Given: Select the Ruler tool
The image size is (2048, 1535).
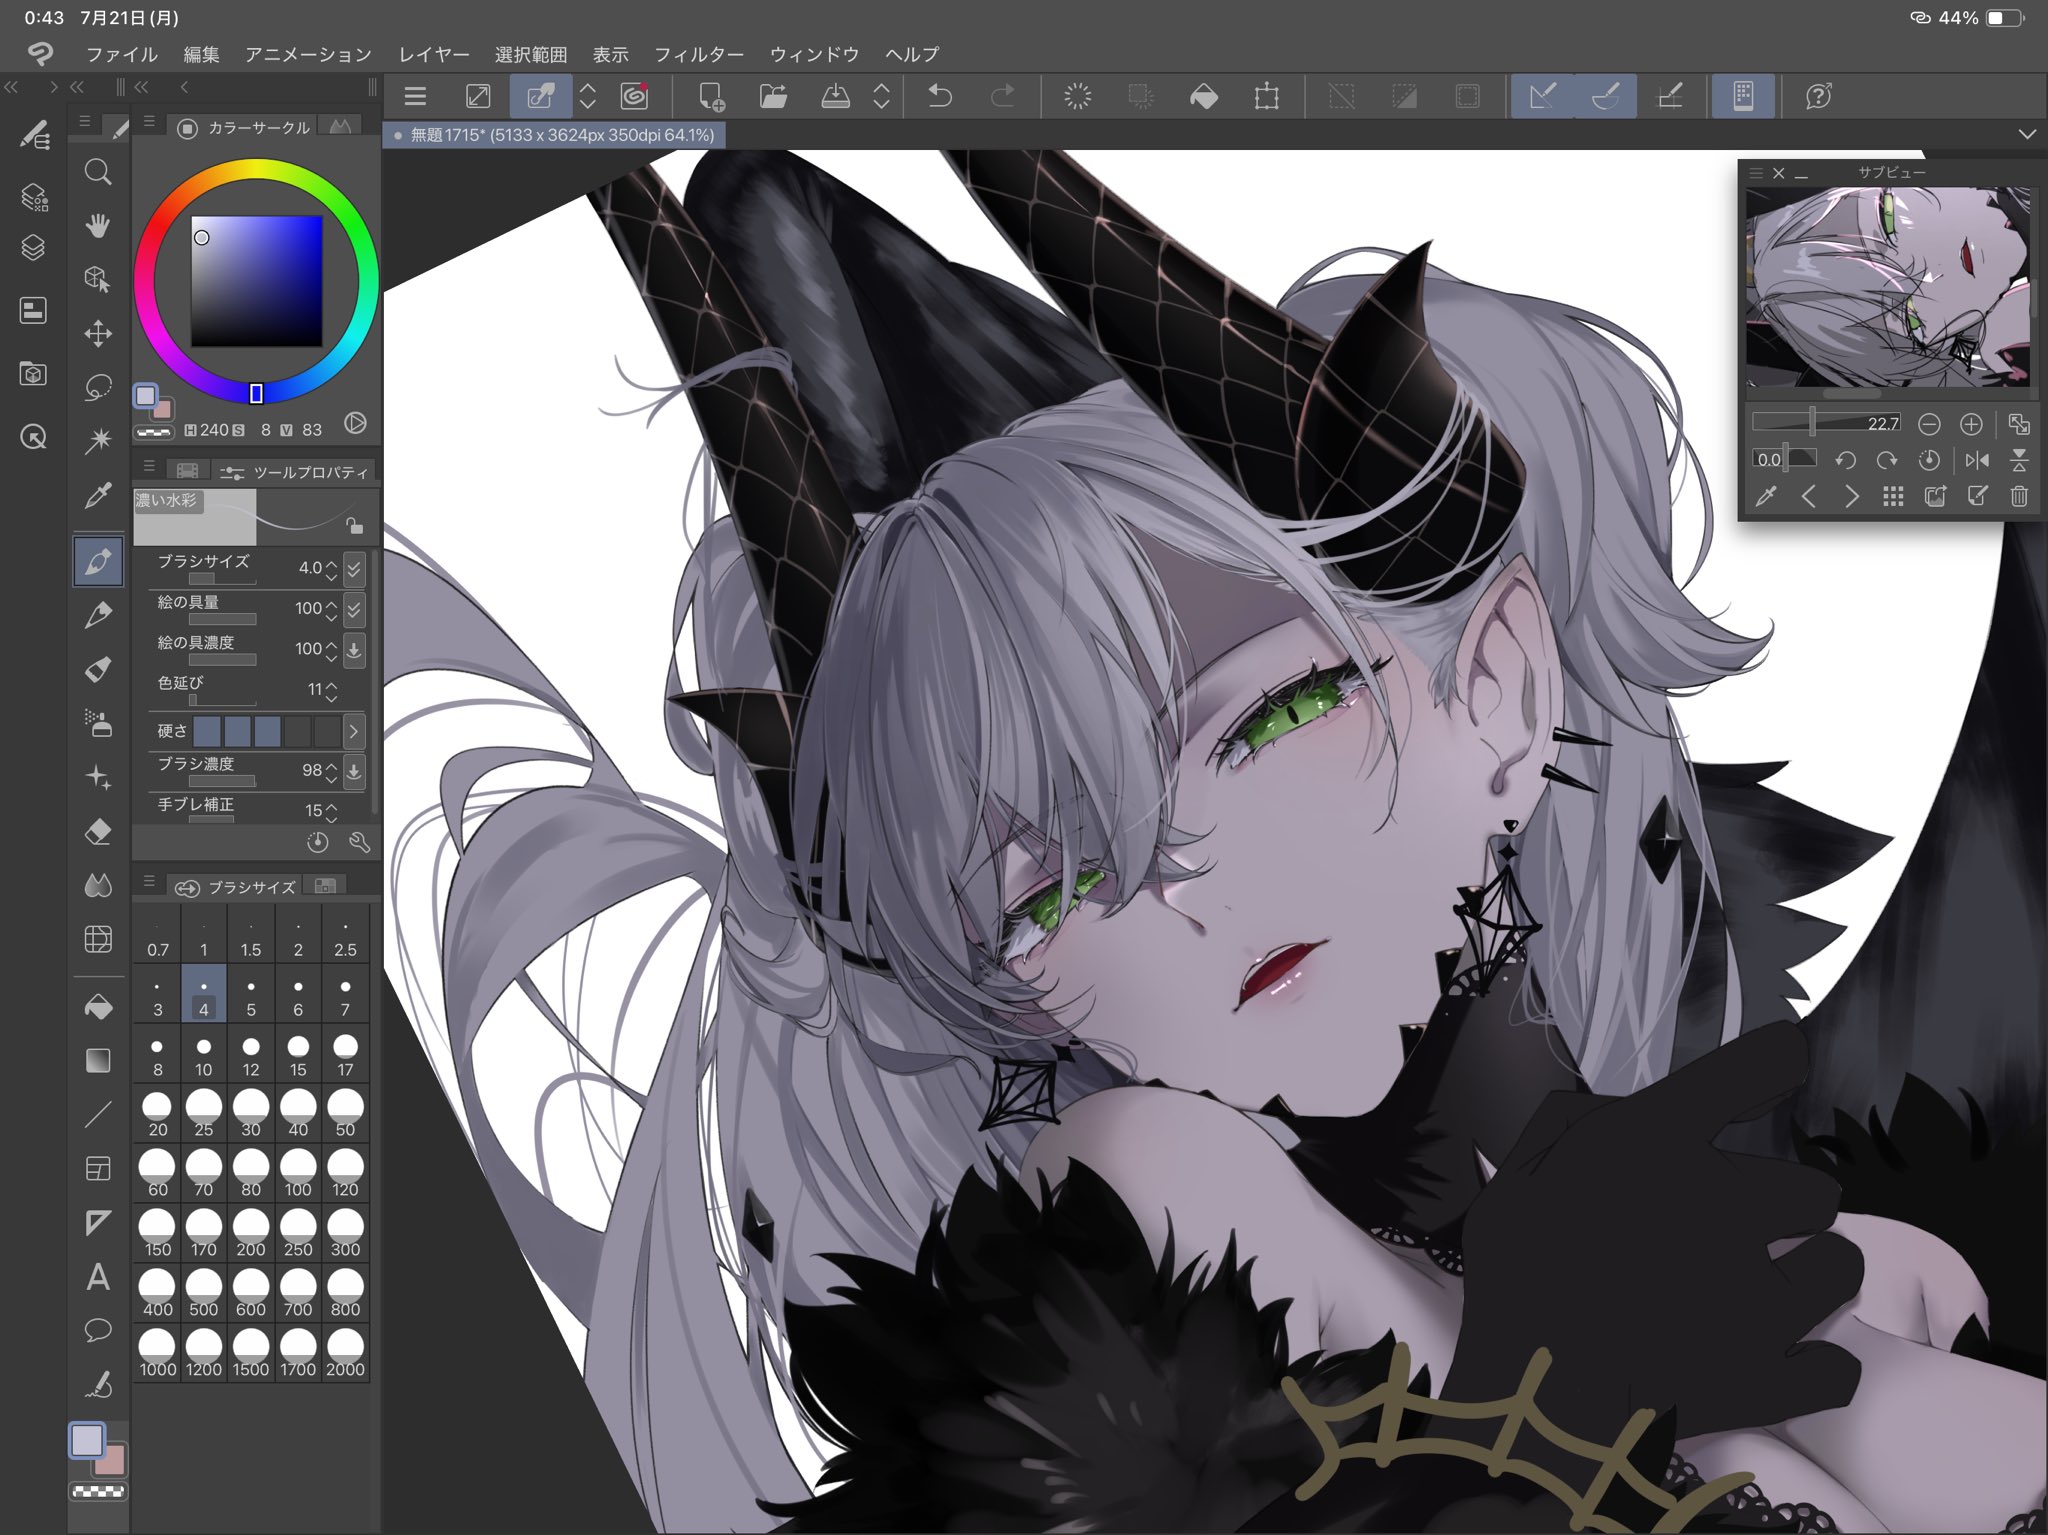Looking at the screenshot, I should pos(98,1222).
